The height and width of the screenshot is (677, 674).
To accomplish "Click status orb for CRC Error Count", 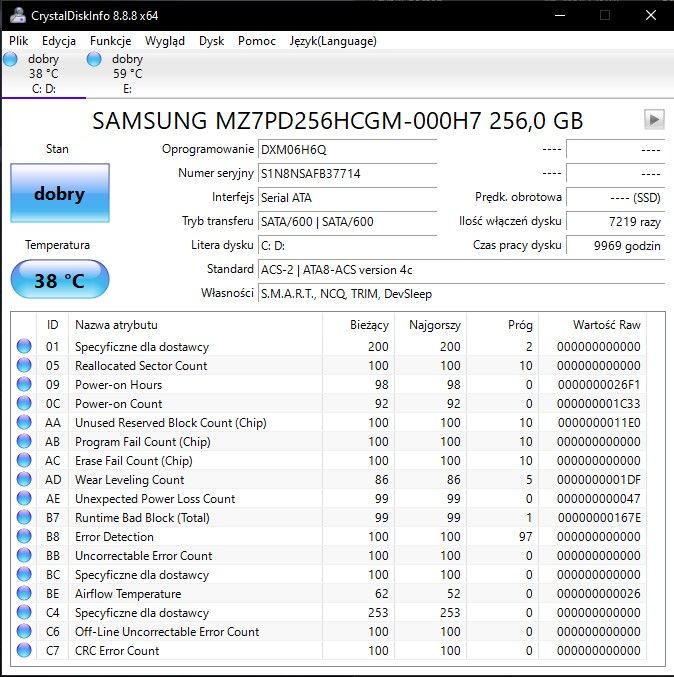I will pyautogui.click(x=24, y=650).
